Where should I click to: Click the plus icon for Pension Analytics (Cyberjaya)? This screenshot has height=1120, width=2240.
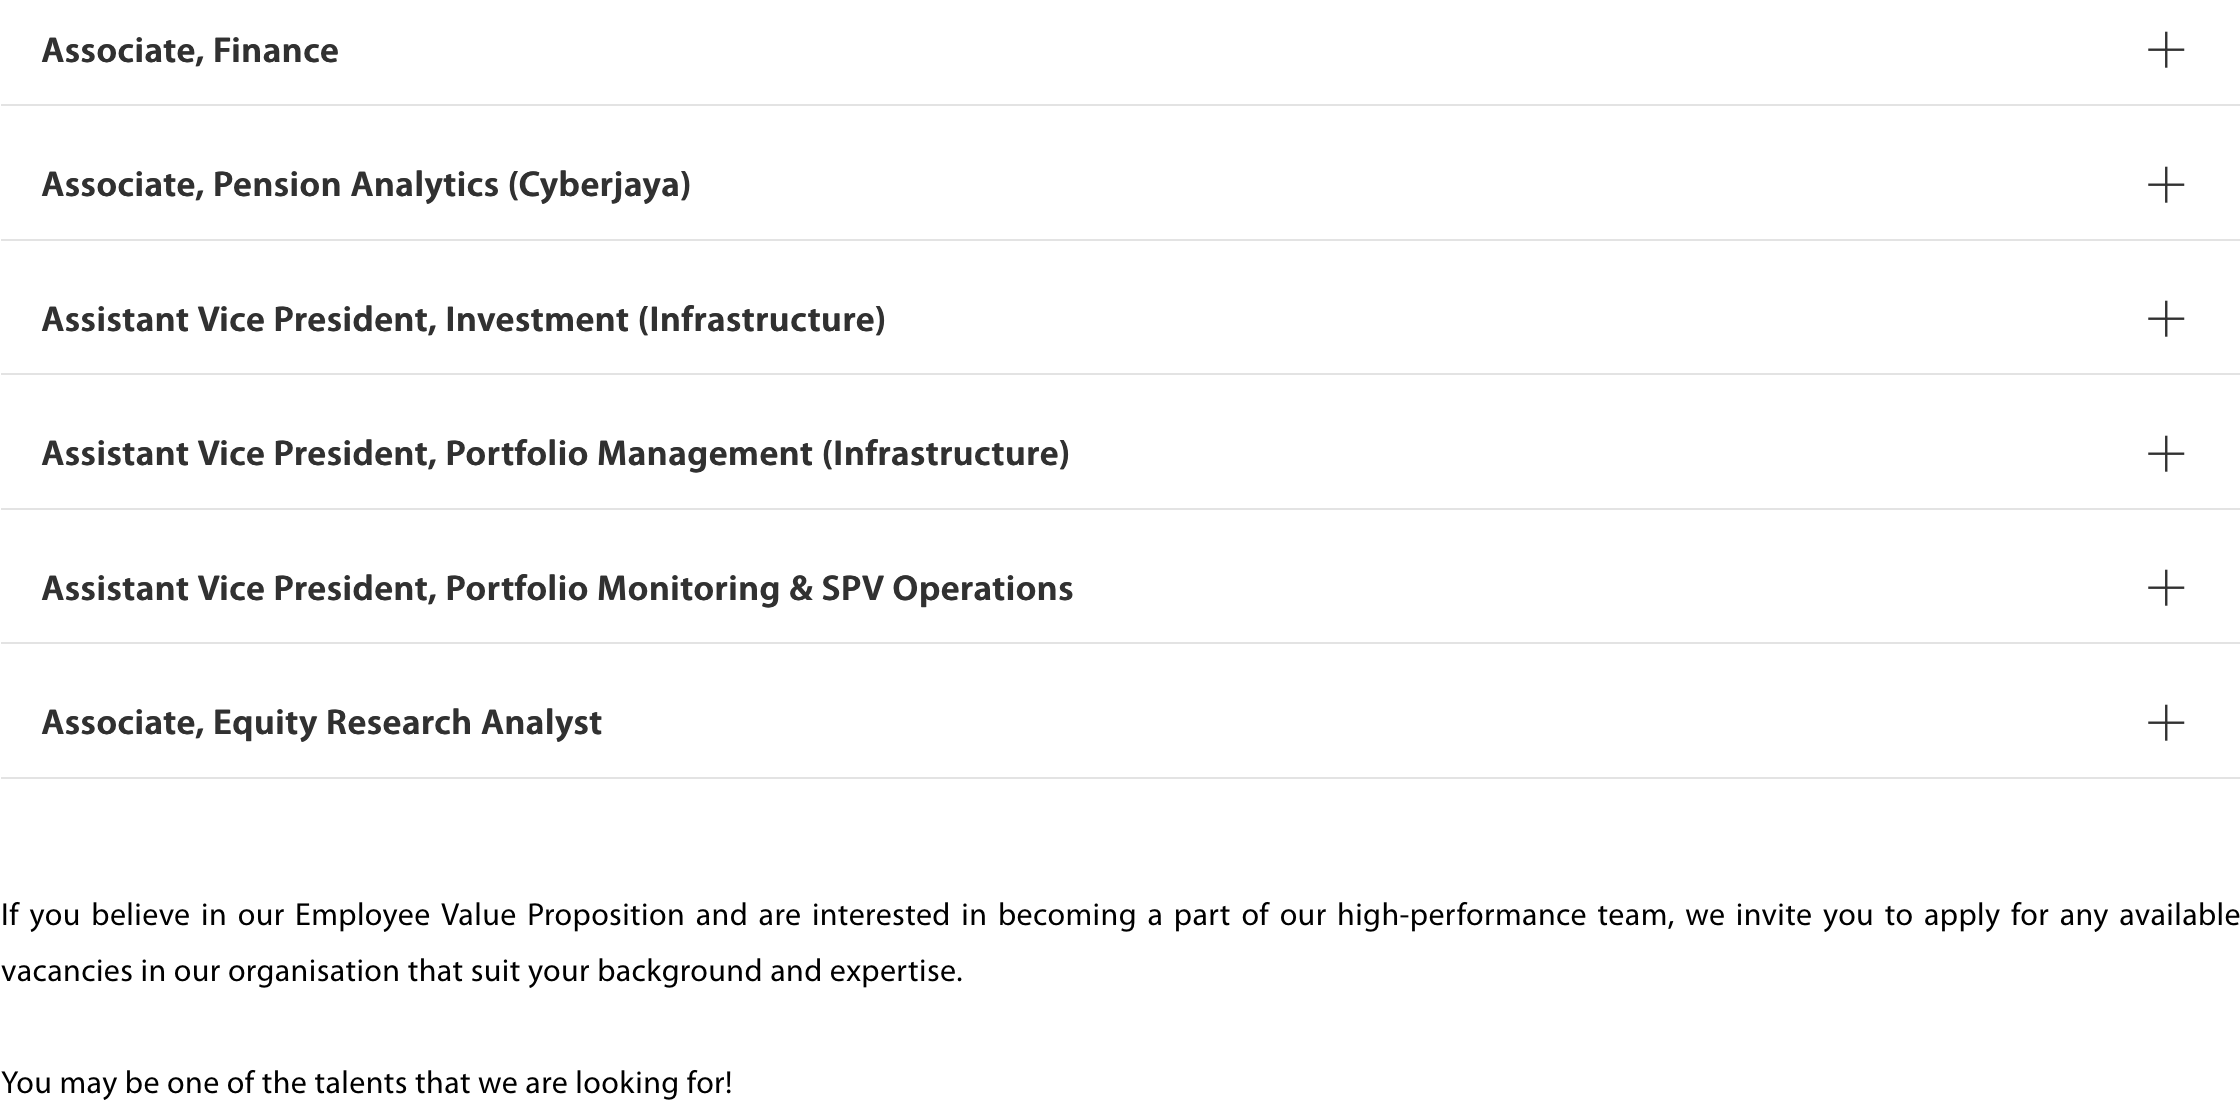tap(2165, 185)
